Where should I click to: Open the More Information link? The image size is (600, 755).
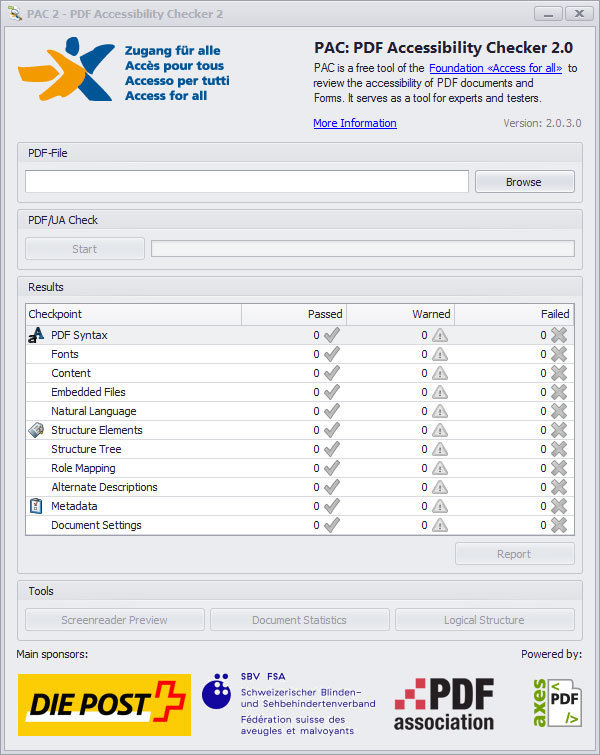point(355,123)
